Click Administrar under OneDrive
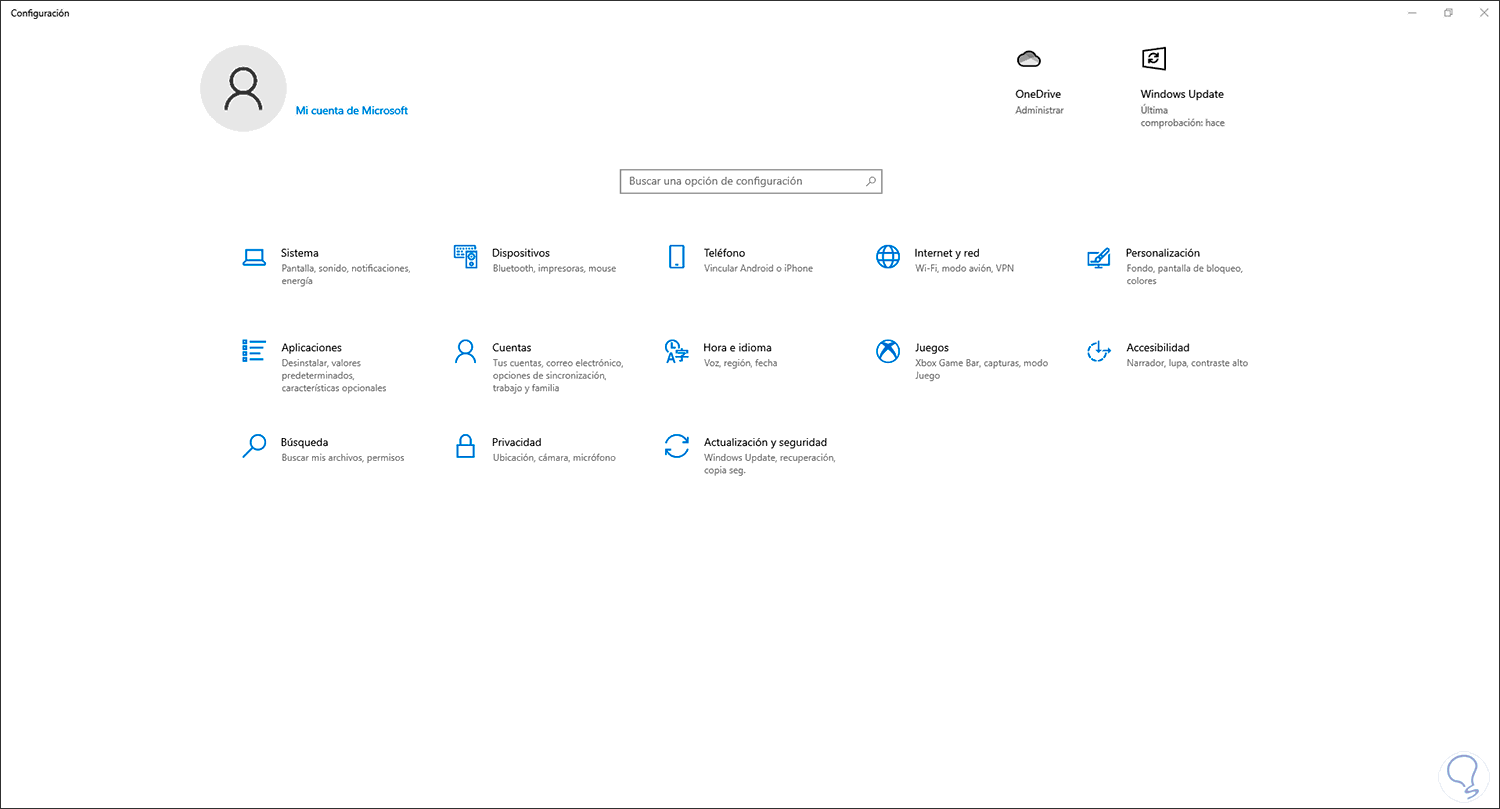 (x=1039, y=110)
